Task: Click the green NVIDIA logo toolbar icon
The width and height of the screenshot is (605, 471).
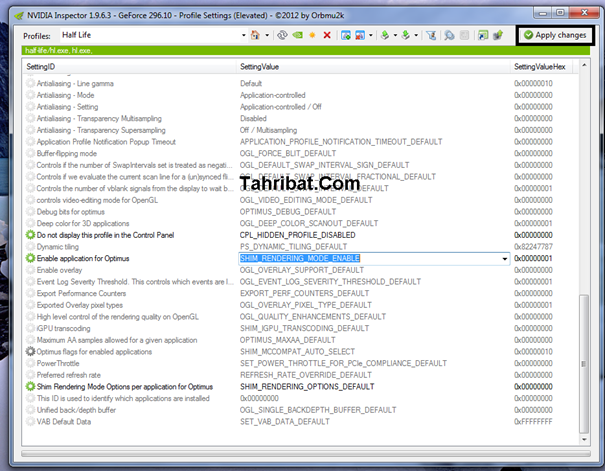Action: 298,35
